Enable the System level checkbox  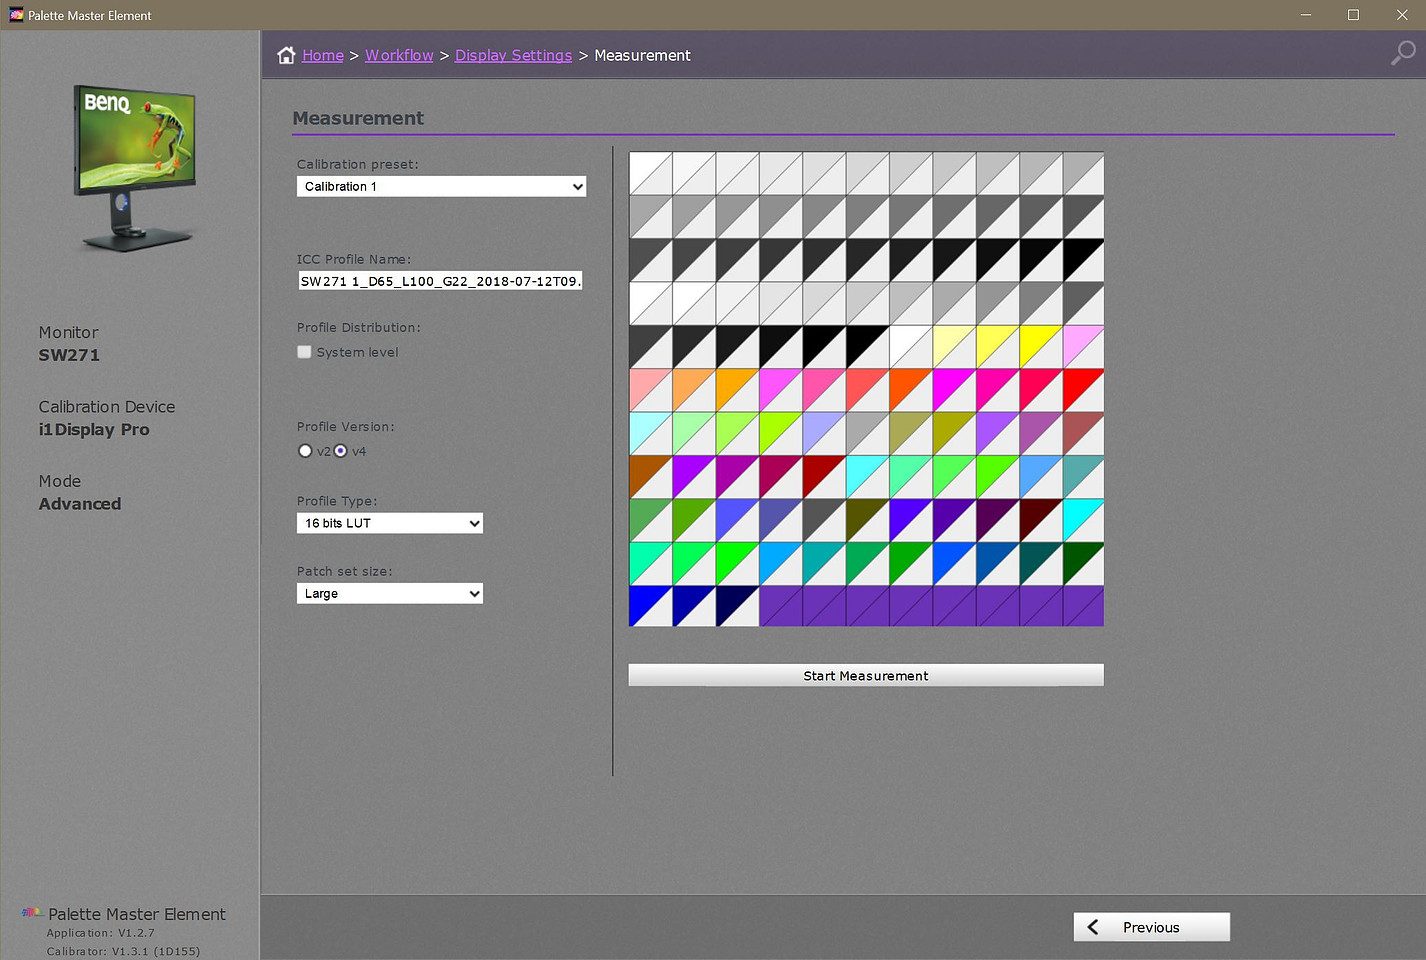(304, 352)
